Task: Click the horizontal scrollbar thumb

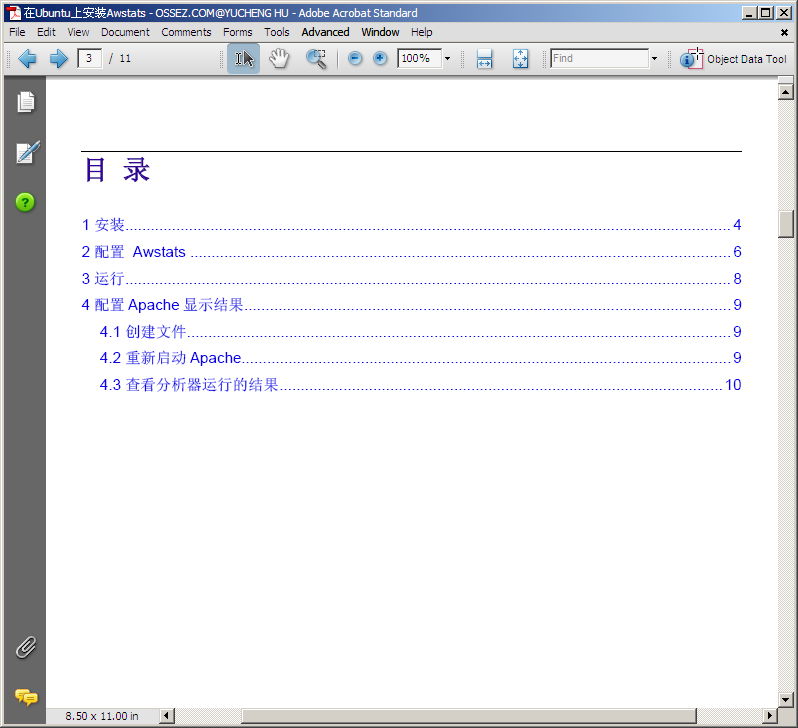Action: tap(469, 716)
